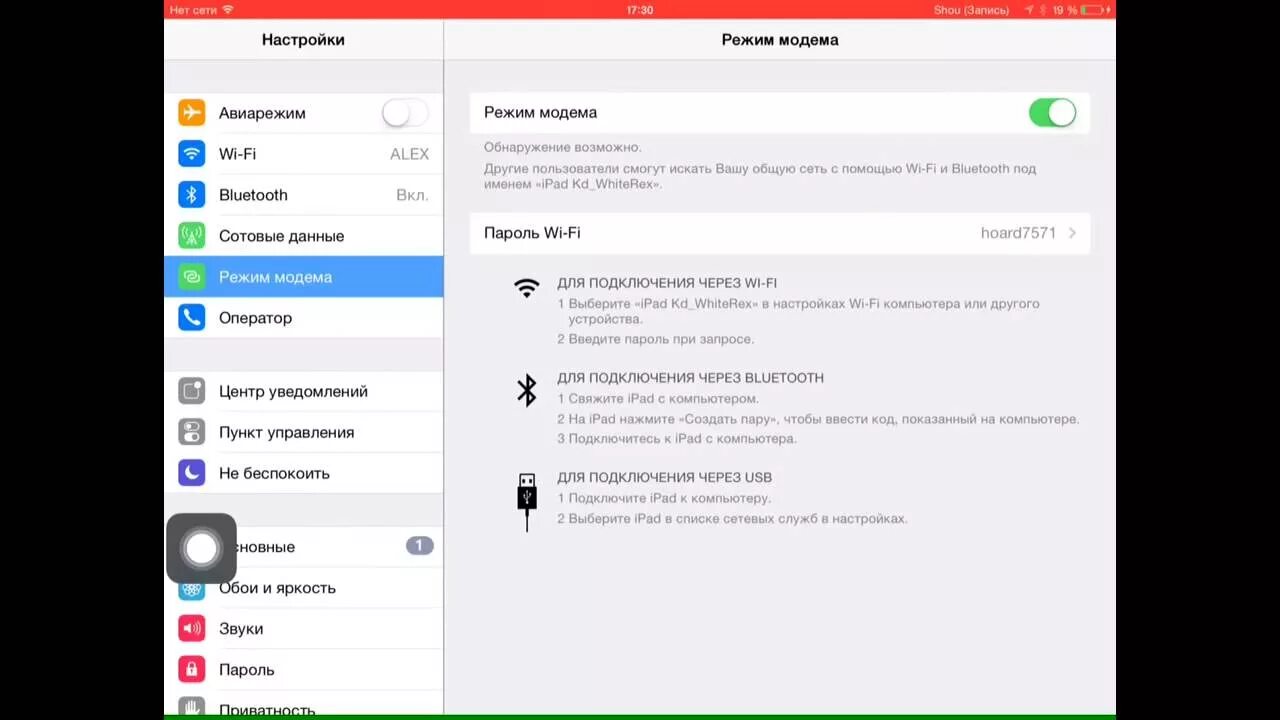Screen dimensions: 1280x720
Task: Tap the Wi-Fi connection instructions icon
Action: [x=526, y=288]
